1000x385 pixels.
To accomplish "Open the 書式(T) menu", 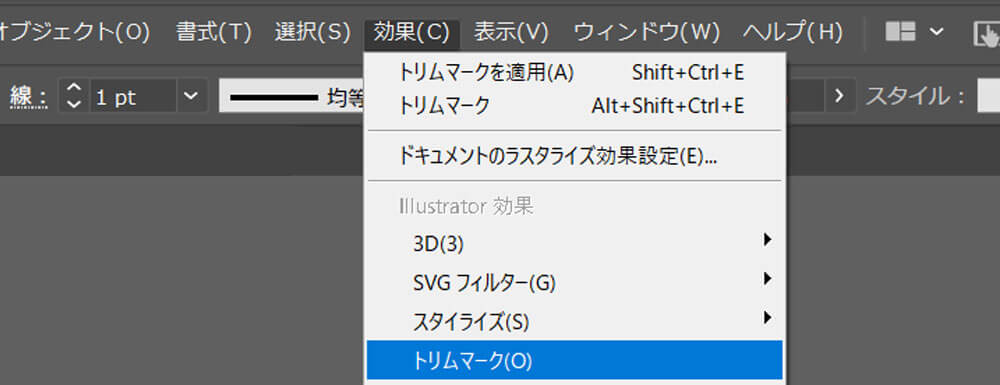I will 214,32.
